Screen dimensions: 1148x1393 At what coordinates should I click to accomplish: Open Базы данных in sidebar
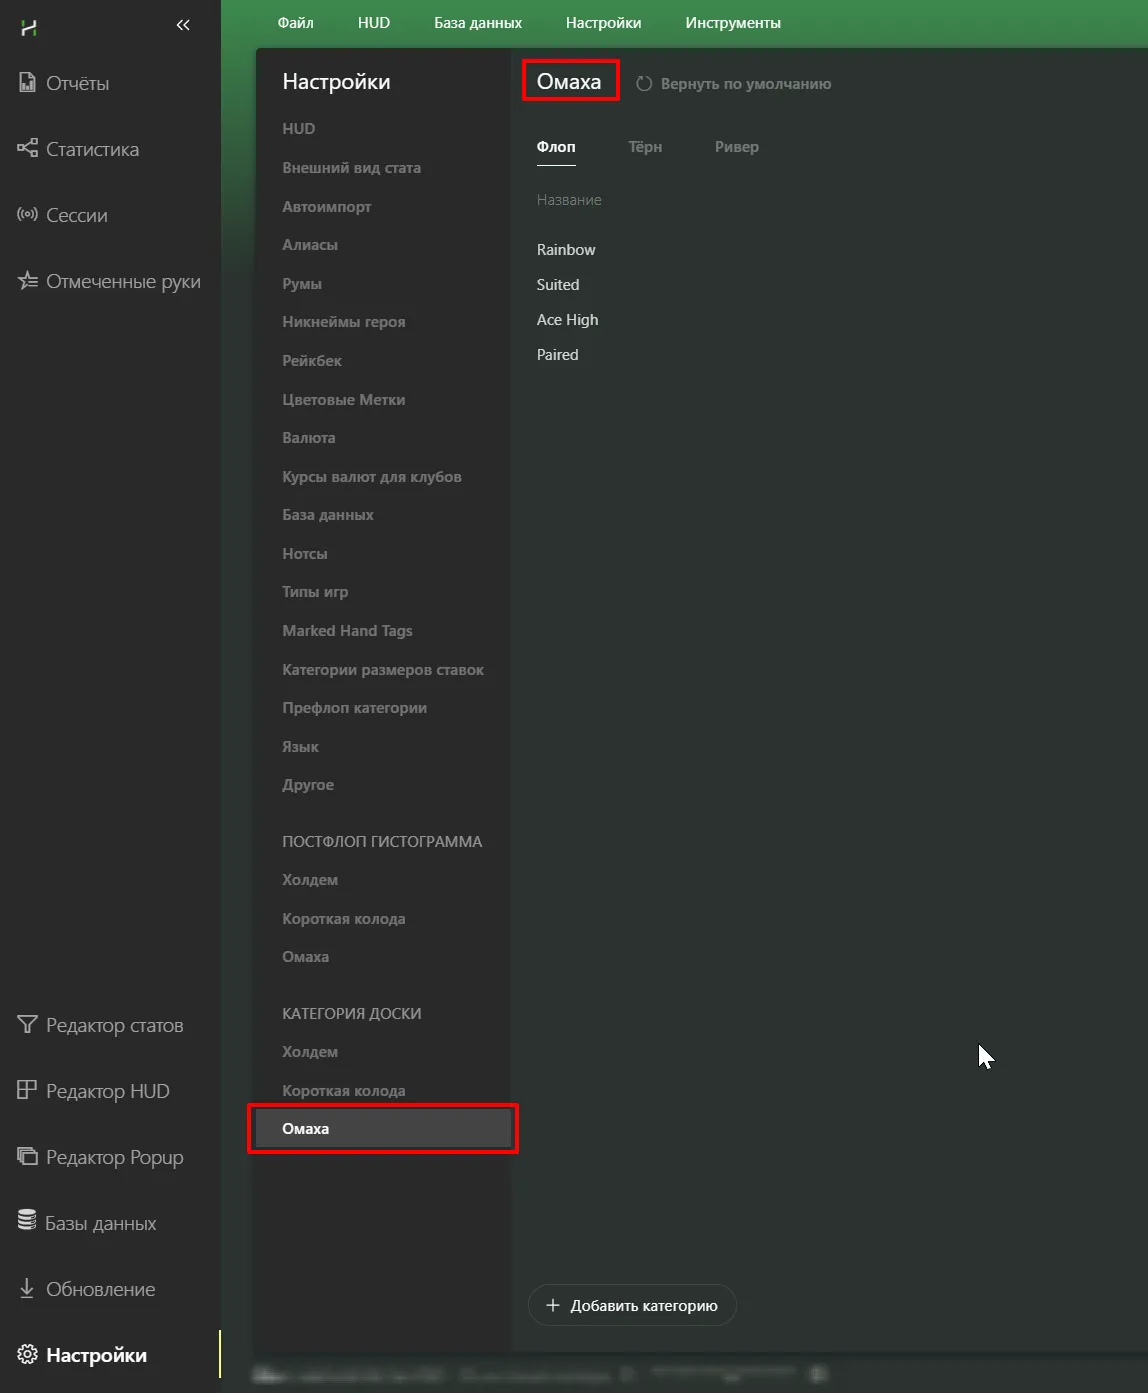(x=100, y=1223)
